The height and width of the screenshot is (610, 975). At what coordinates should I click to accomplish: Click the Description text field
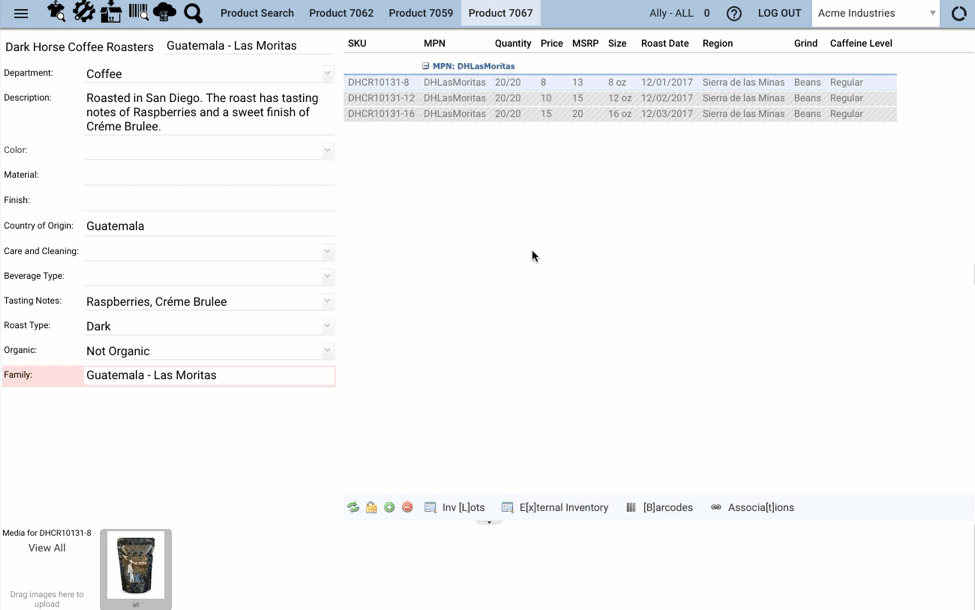pyautogui.click(x=210, y=113)
